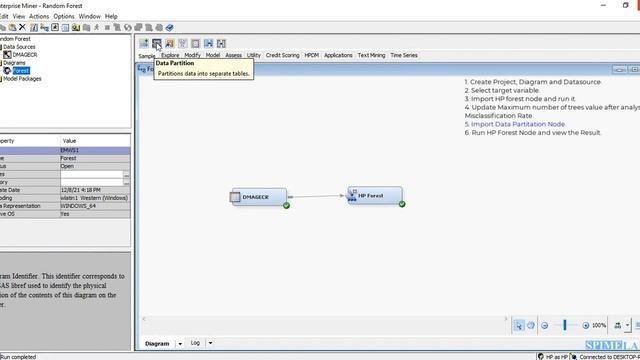Click the Forest diagram icon in project tree

7,71
